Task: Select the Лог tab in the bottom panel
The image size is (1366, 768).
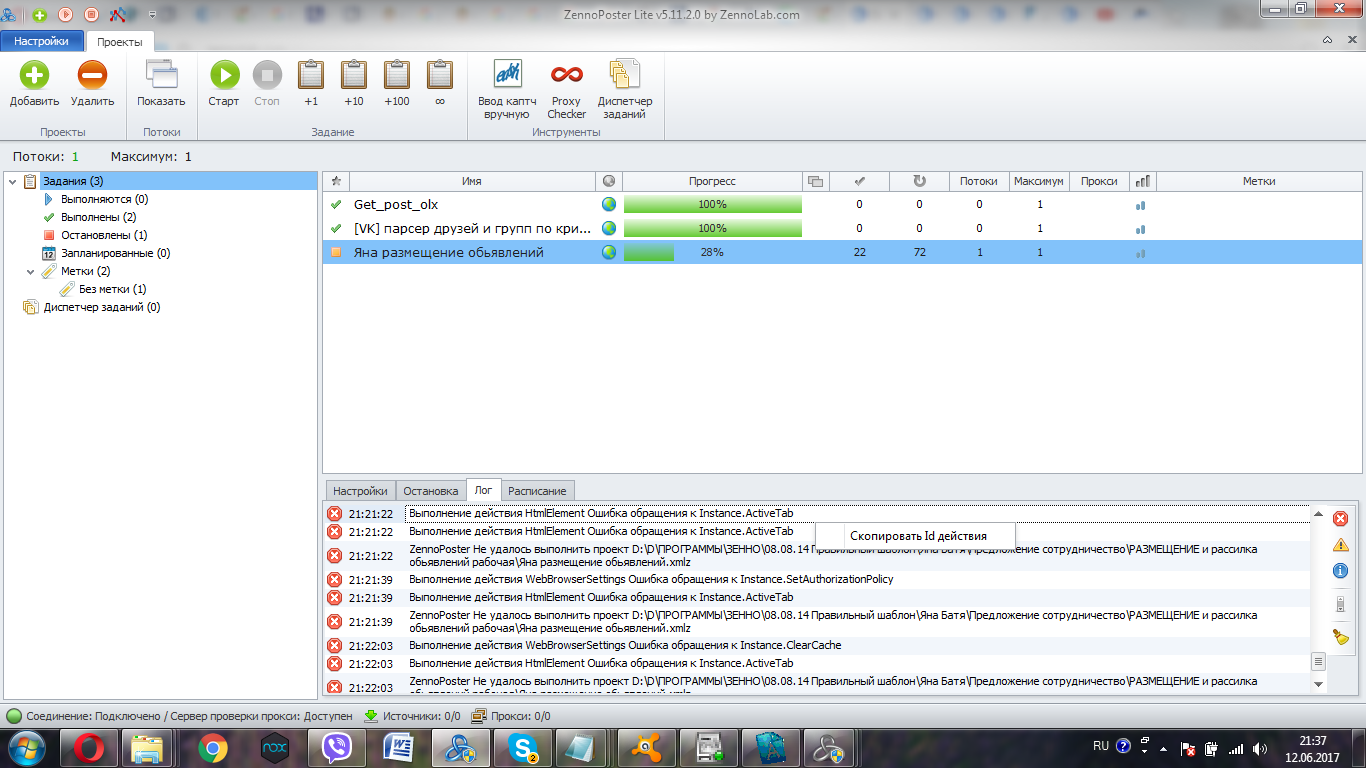Action: pyautogui.click(x=484, y=490)
